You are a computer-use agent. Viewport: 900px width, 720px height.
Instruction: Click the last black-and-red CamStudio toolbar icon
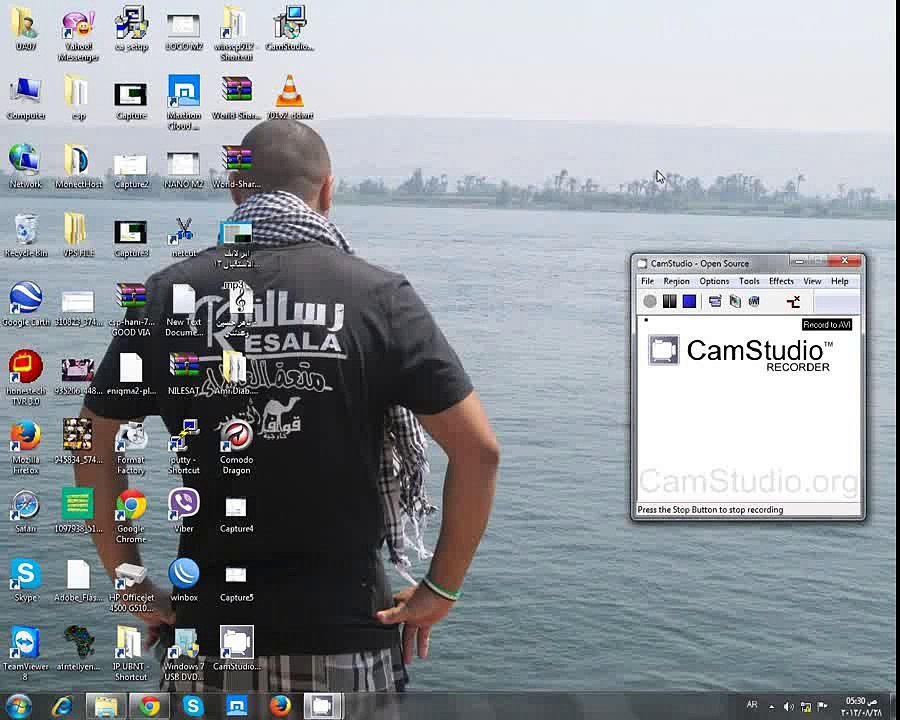(x=793, y=301)
